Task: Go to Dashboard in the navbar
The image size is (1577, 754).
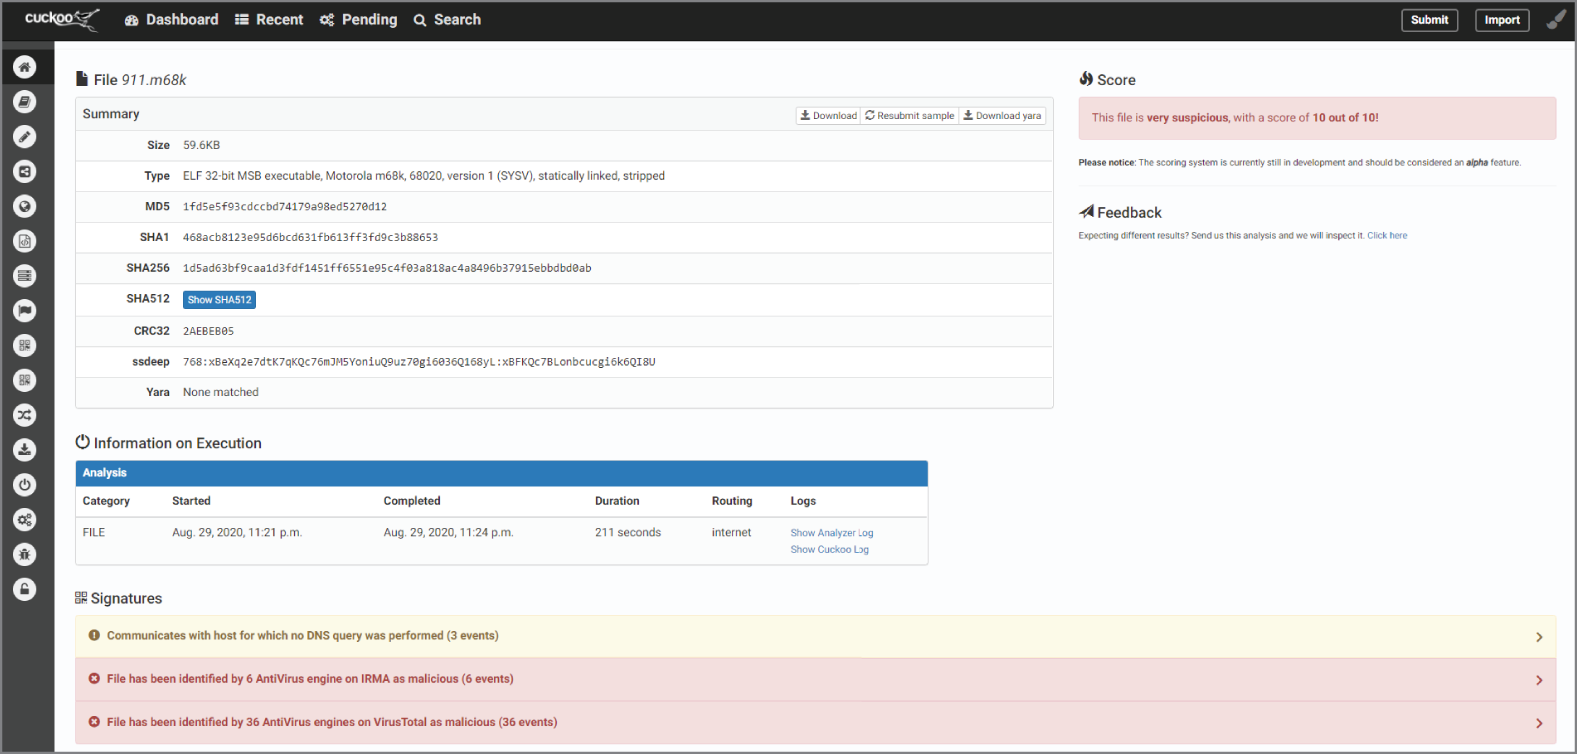Action: coord(171,20)
